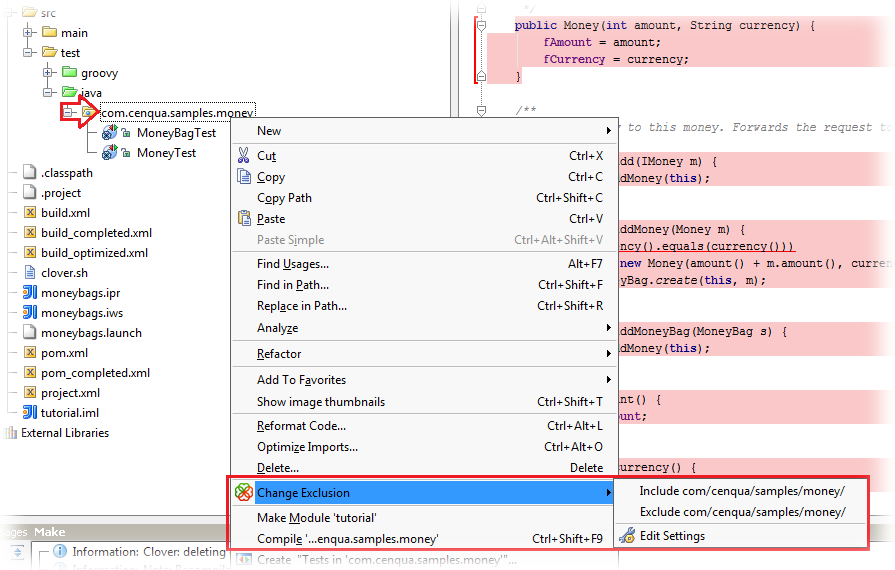
Task: Collapse the com.cenqua.samples.money package node
Action: [x=67, y=113]
